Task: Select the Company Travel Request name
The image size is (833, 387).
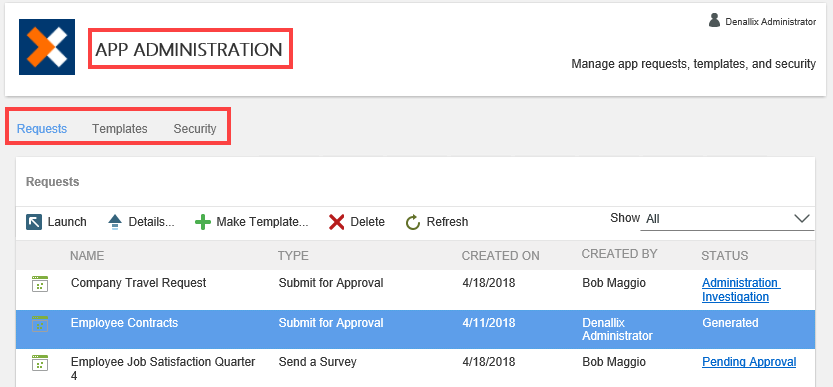Action: click(139, 283)
